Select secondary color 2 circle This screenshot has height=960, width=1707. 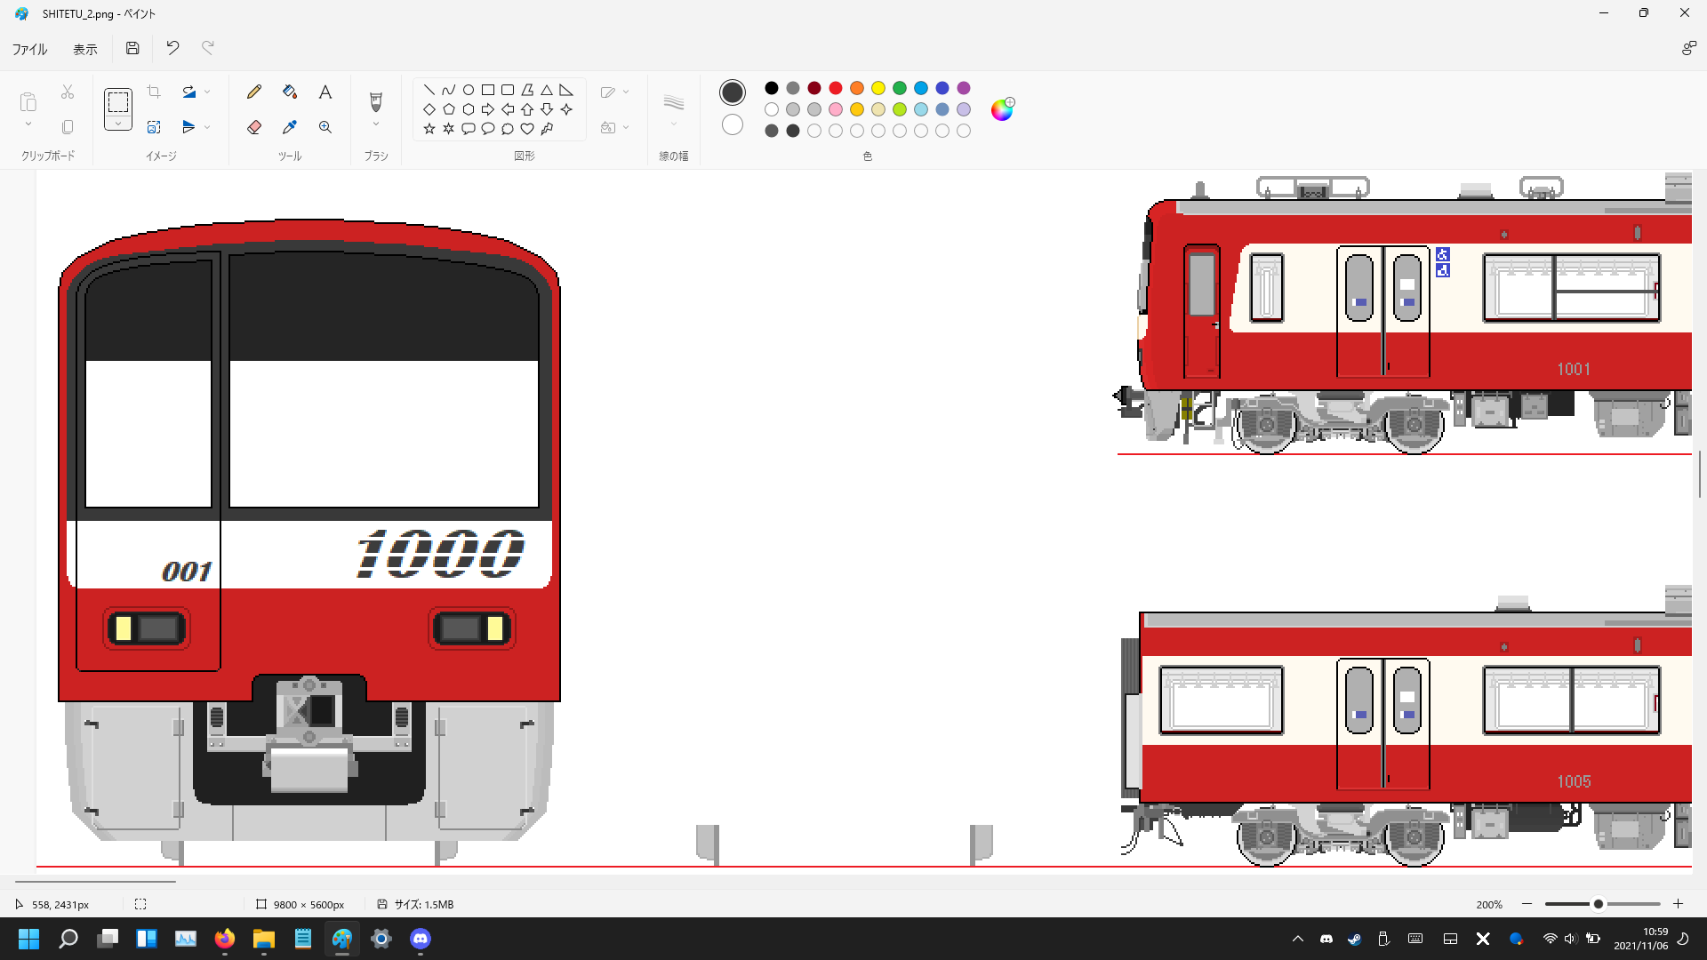[732, 125]
